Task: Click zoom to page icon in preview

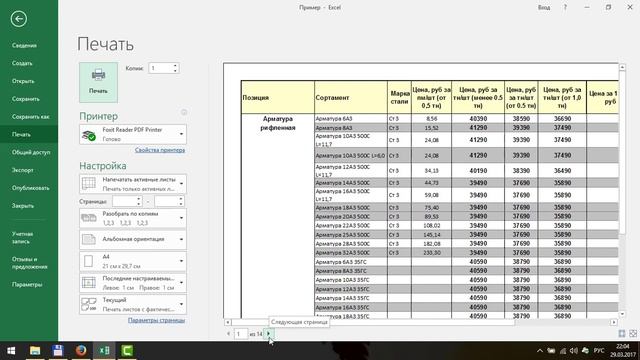Action: [633, 333]
